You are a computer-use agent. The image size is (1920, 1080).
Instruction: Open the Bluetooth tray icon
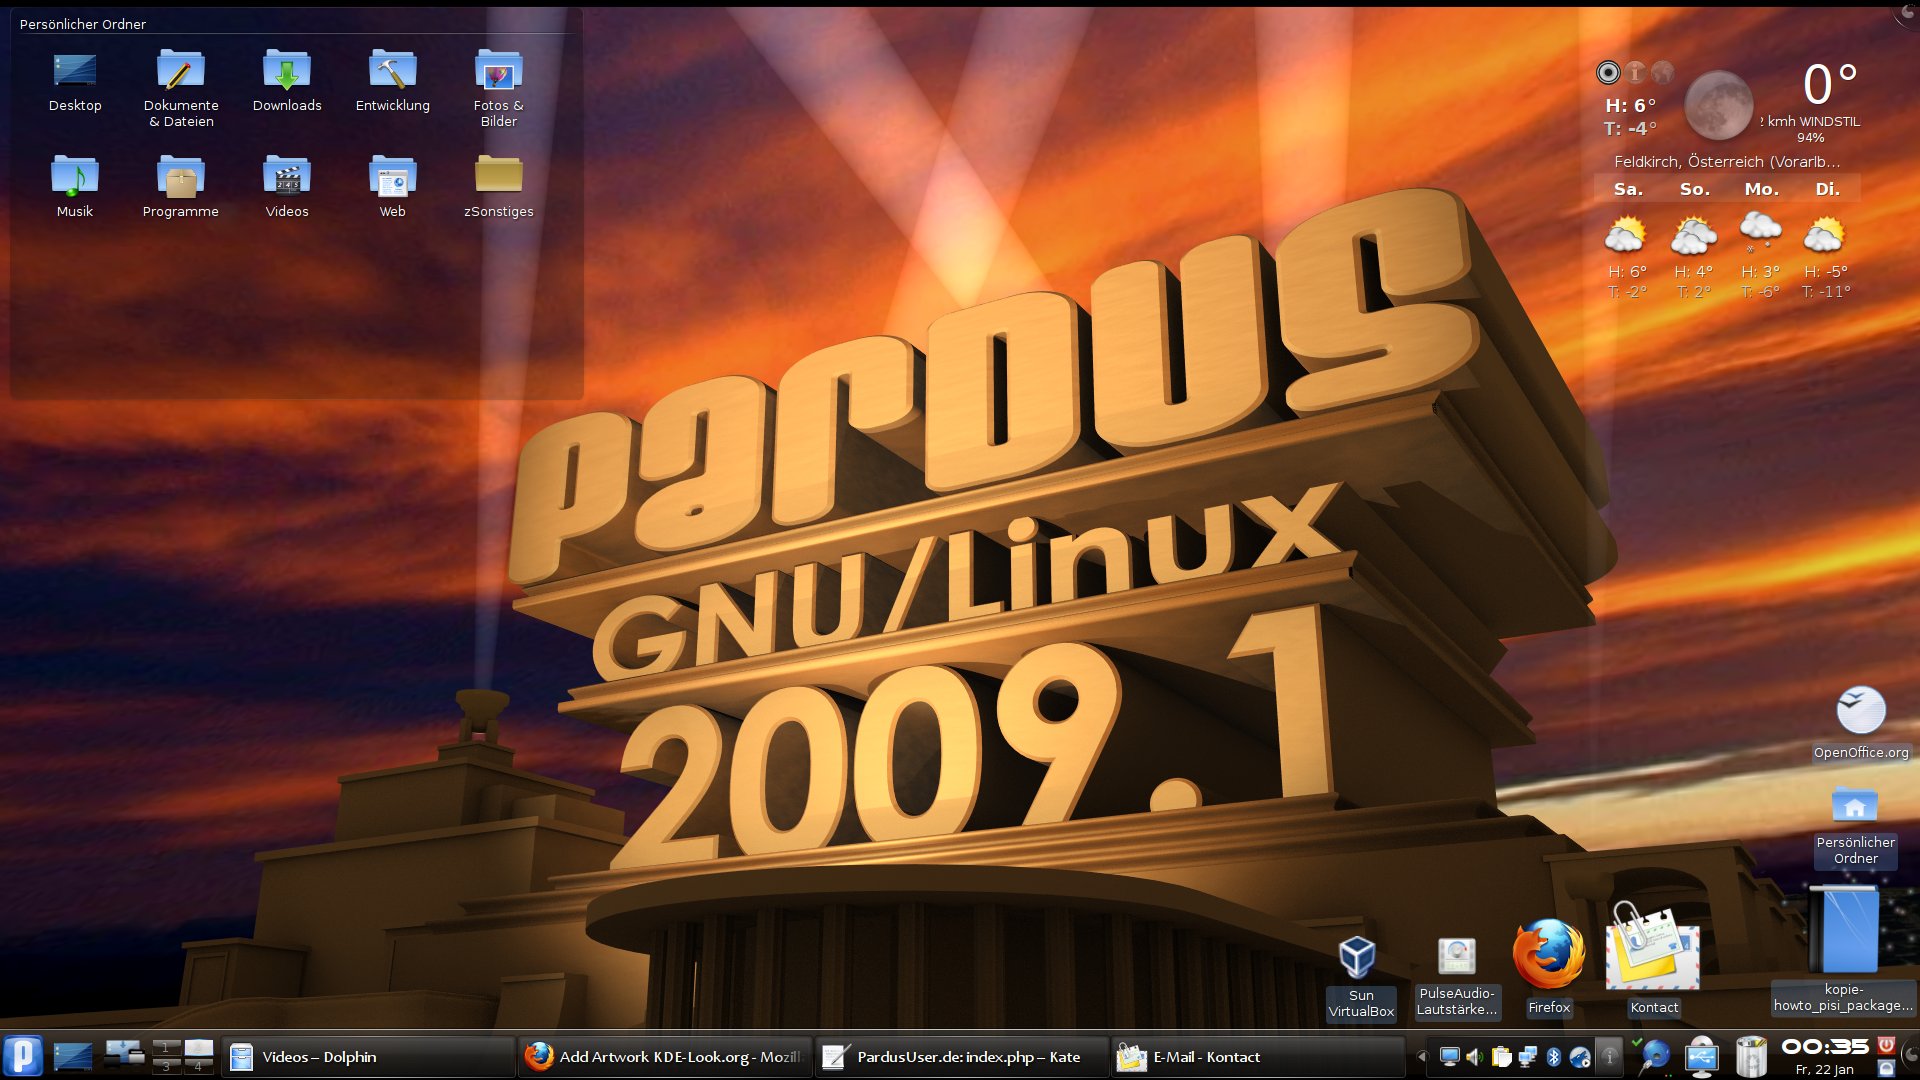(x=1554, y=1057)
